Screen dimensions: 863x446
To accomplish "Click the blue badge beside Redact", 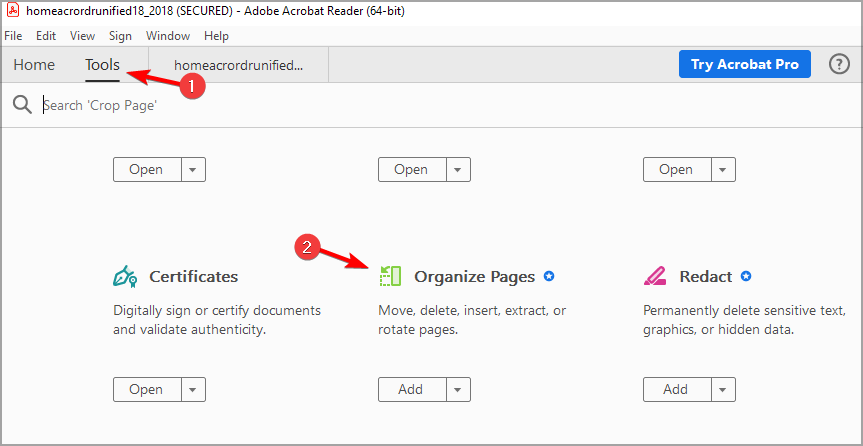I will click(x=746, y=276).
